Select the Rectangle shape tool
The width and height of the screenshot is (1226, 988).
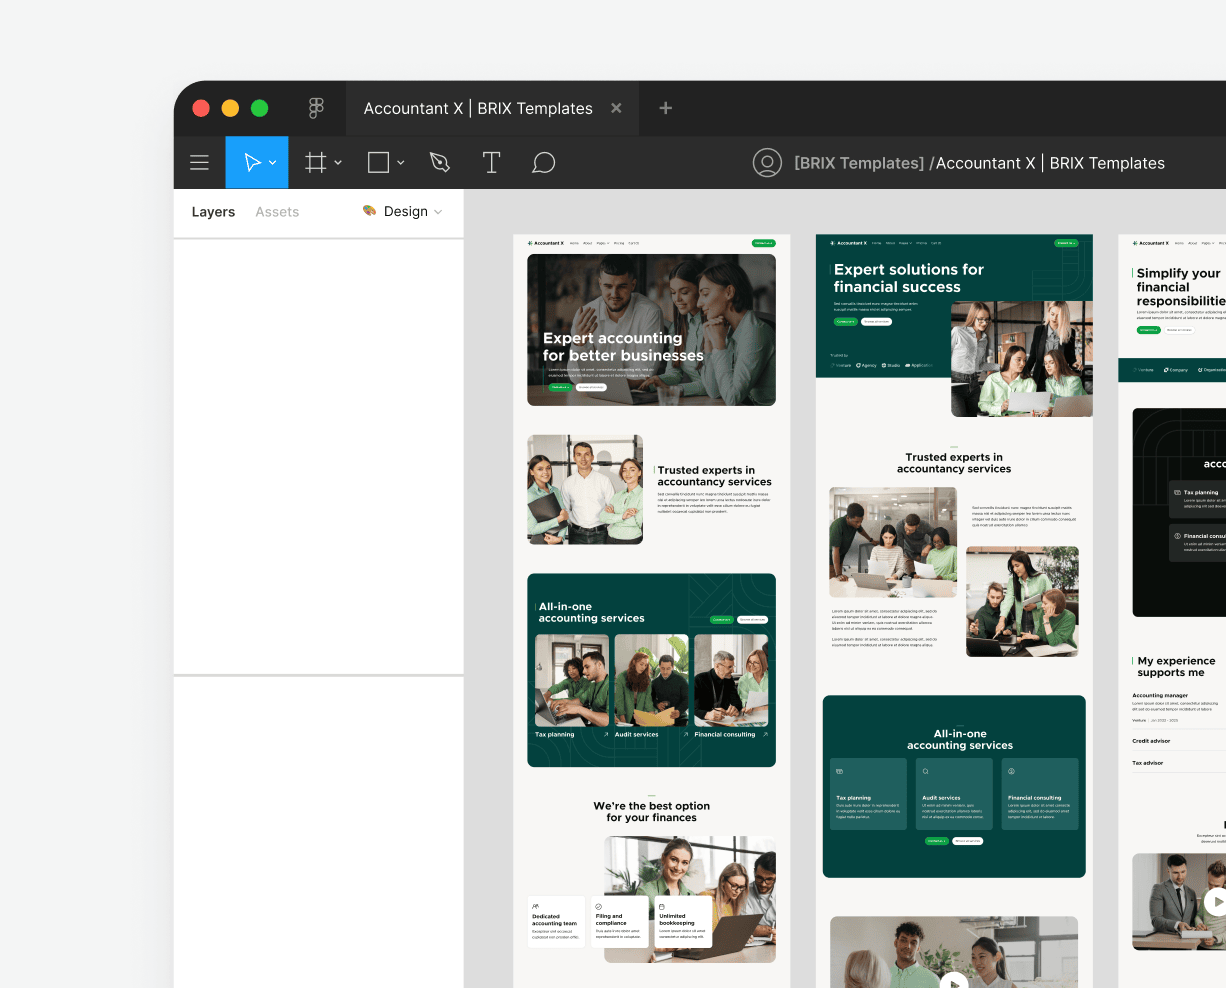[x=377, y=162]
